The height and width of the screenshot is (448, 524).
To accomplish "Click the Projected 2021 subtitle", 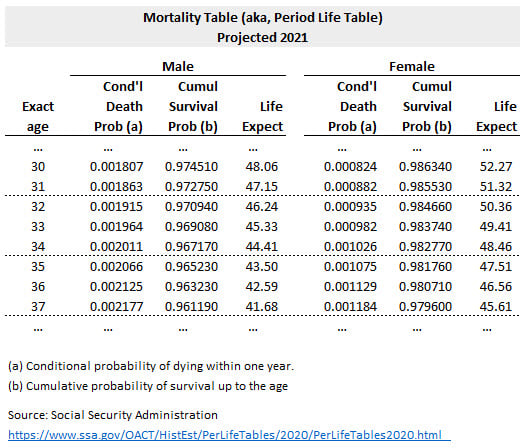I will 262,37.
